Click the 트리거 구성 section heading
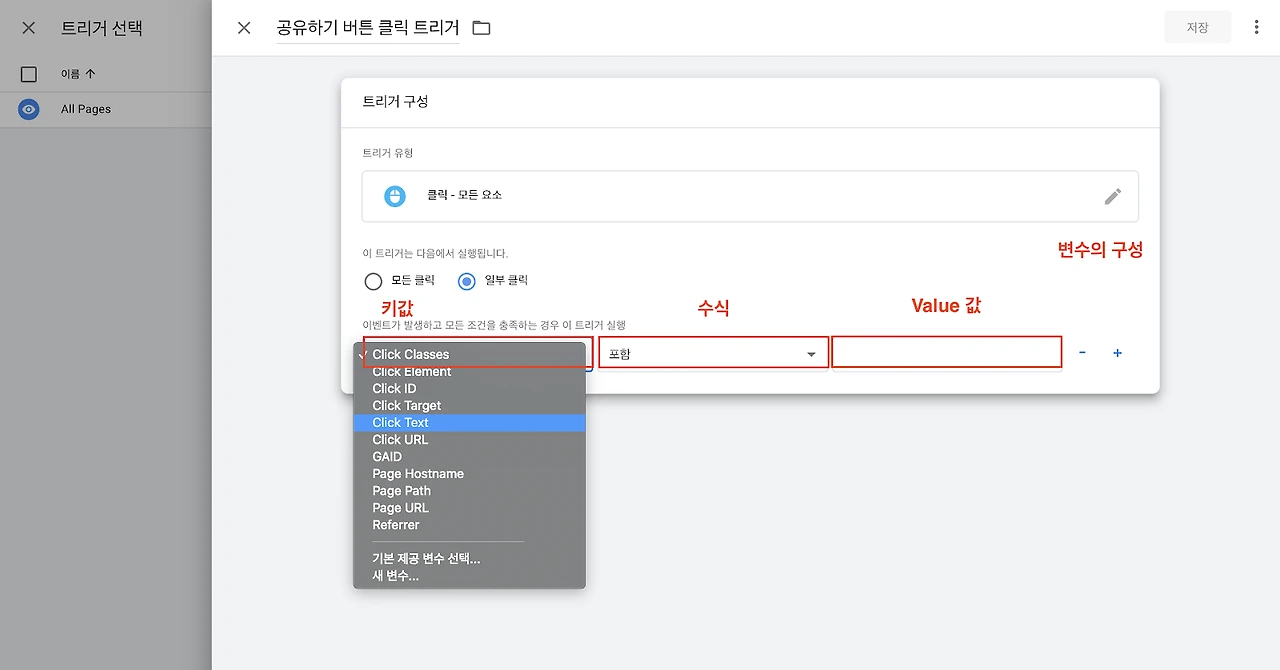This screenshot has width=1280, height=670. pos(395,102)
